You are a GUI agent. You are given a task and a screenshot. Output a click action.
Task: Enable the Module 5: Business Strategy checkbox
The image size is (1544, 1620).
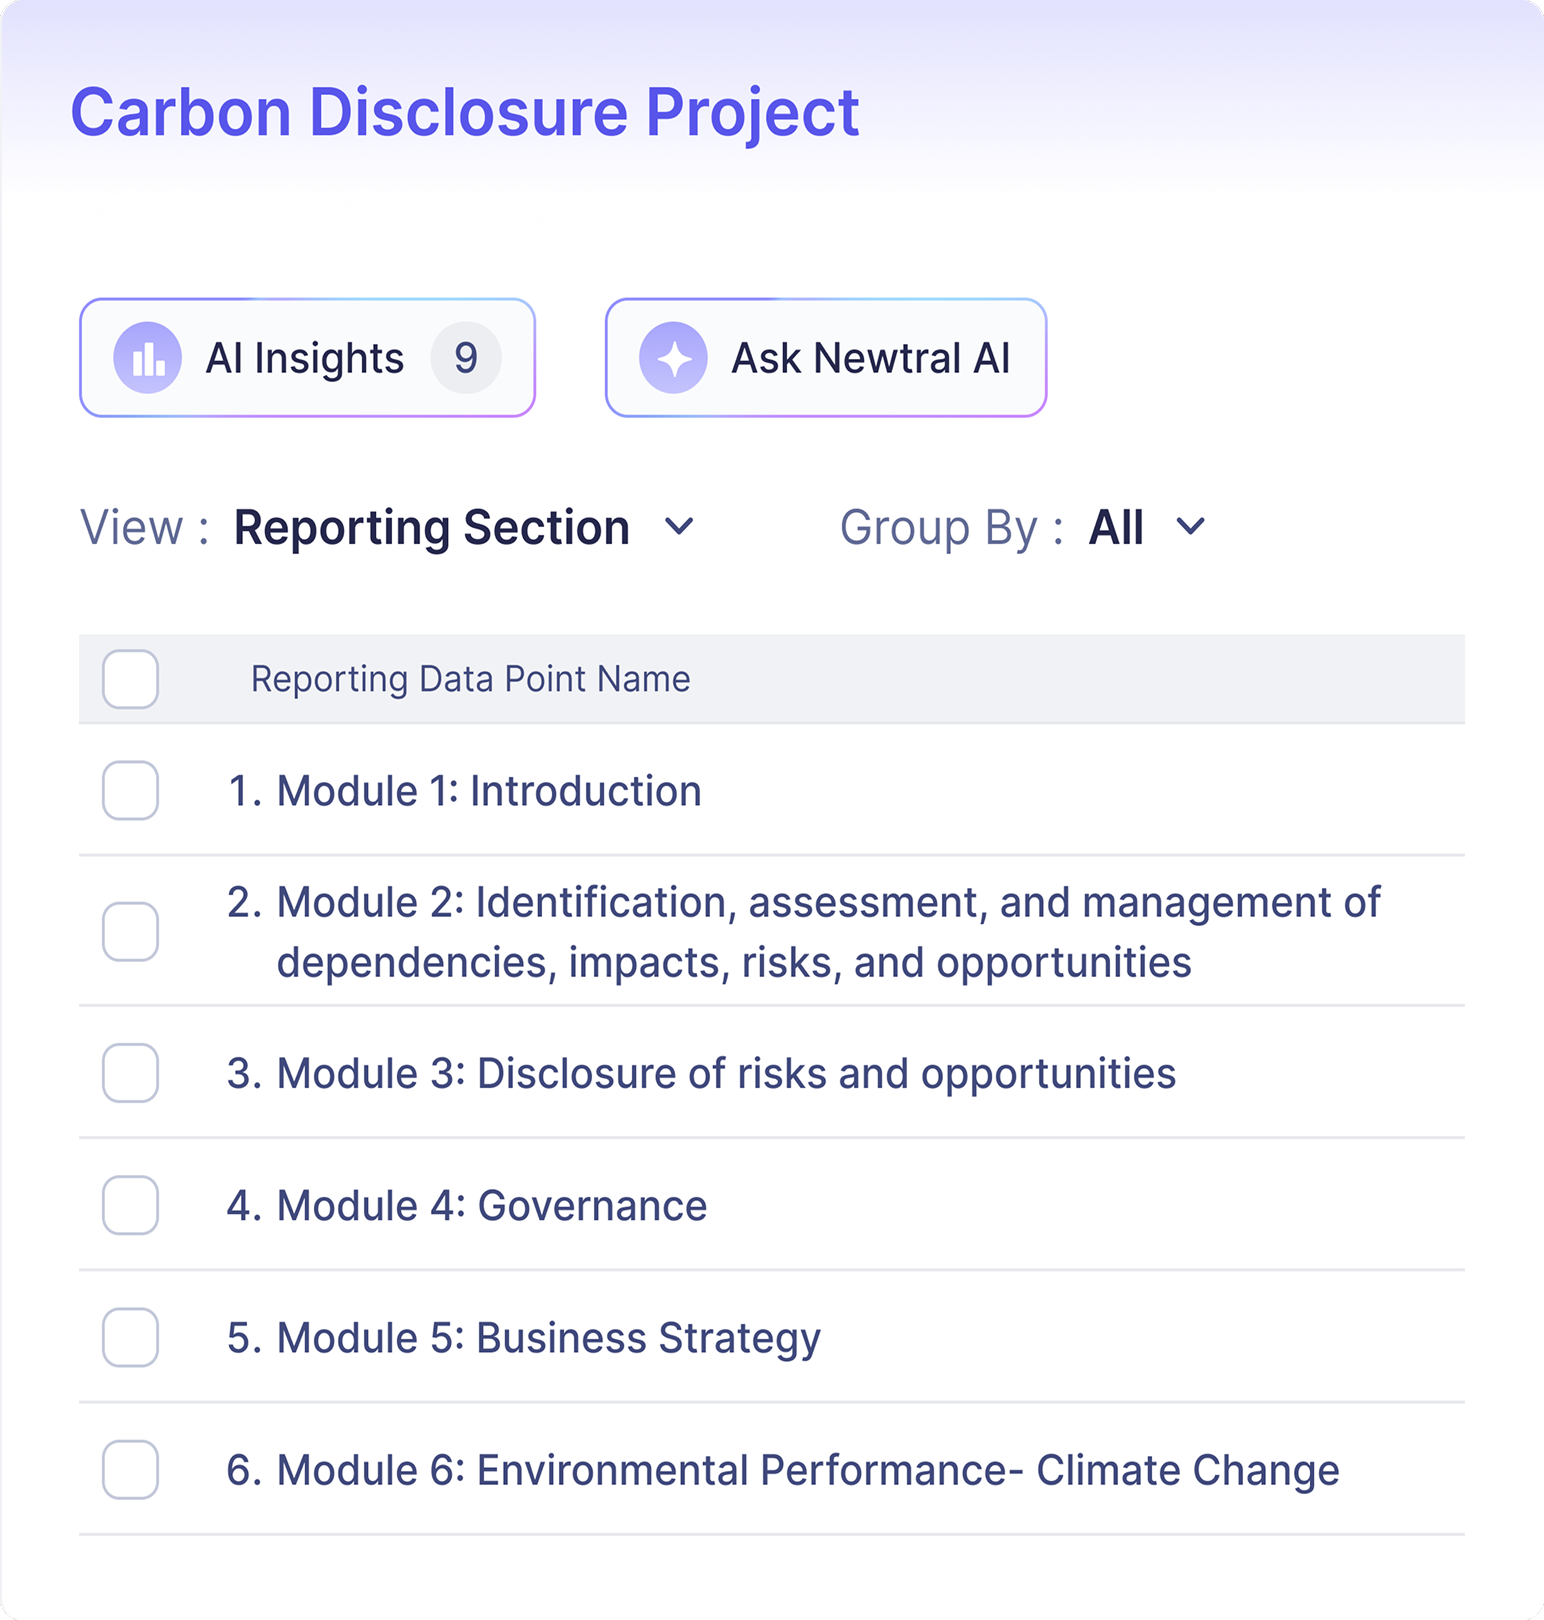[131, 1337]
